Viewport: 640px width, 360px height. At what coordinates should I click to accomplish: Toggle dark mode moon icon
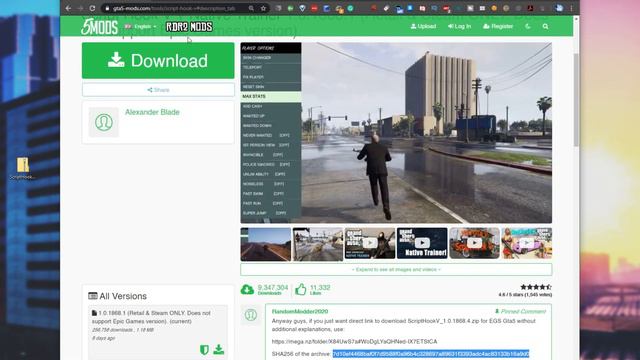click(x=527, y=26)
